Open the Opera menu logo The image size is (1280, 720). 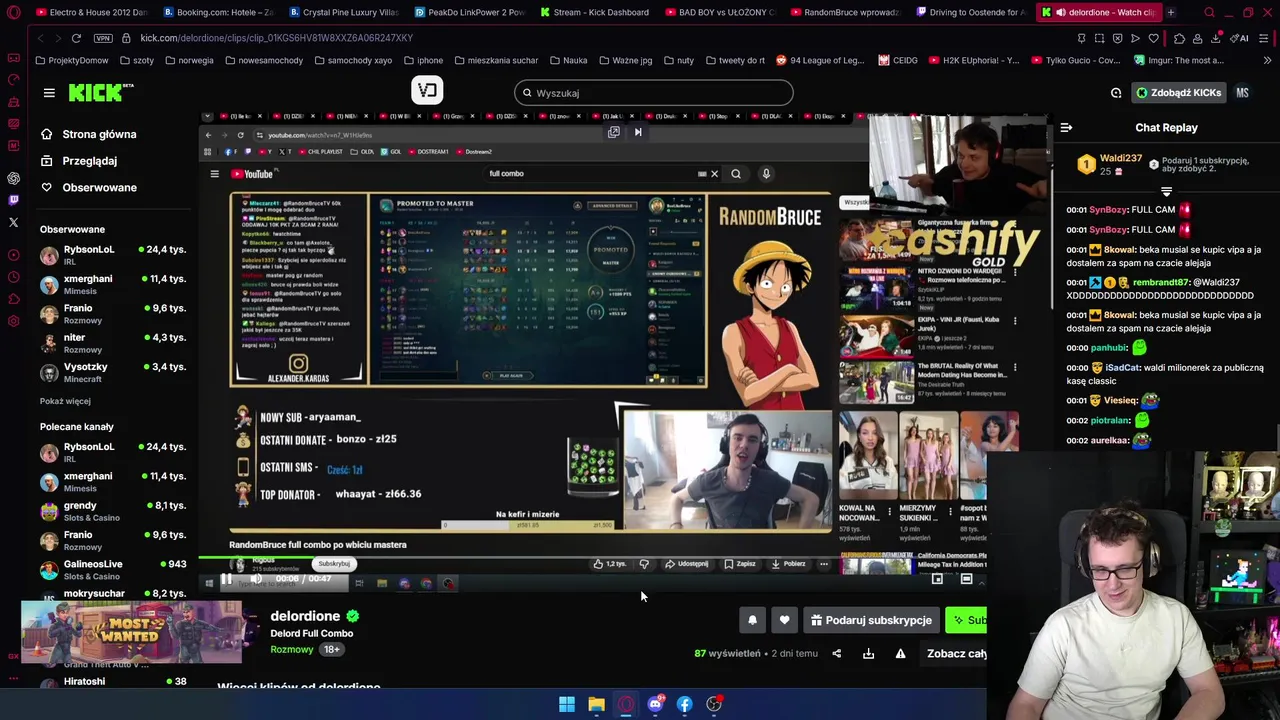(x=13, y=13)
